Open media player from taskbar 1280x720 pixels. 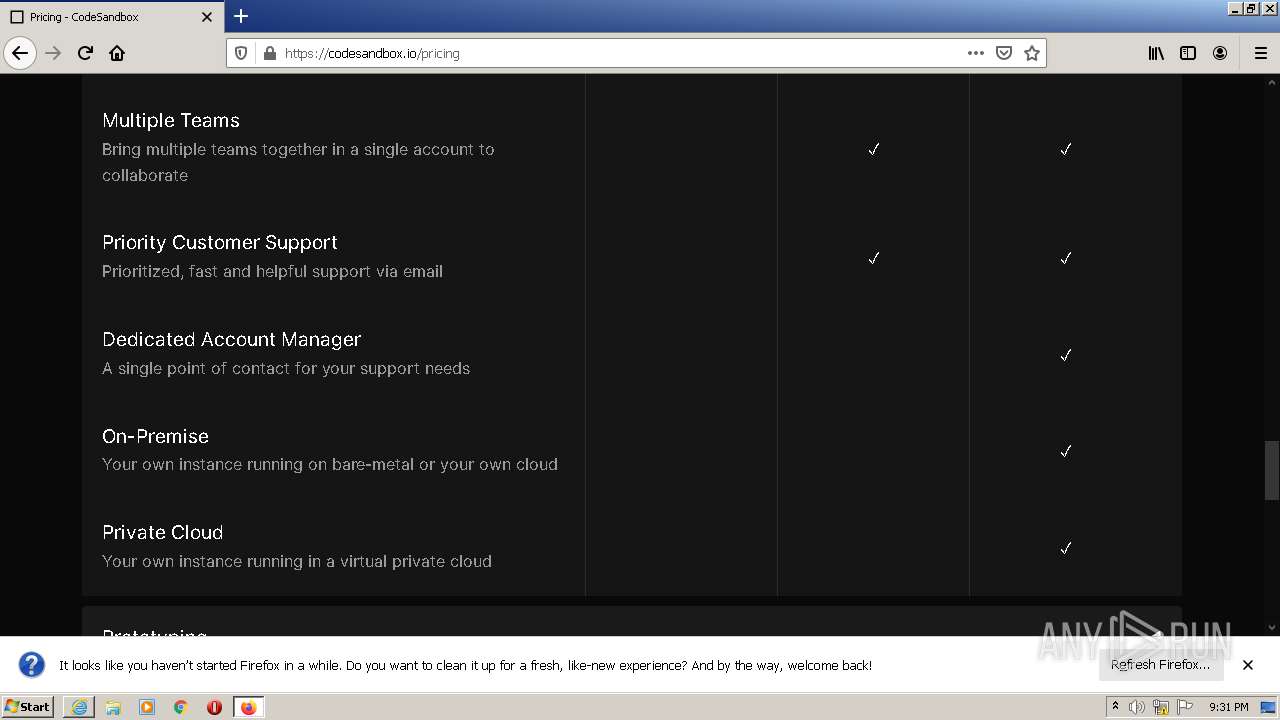tap(147, 707)
